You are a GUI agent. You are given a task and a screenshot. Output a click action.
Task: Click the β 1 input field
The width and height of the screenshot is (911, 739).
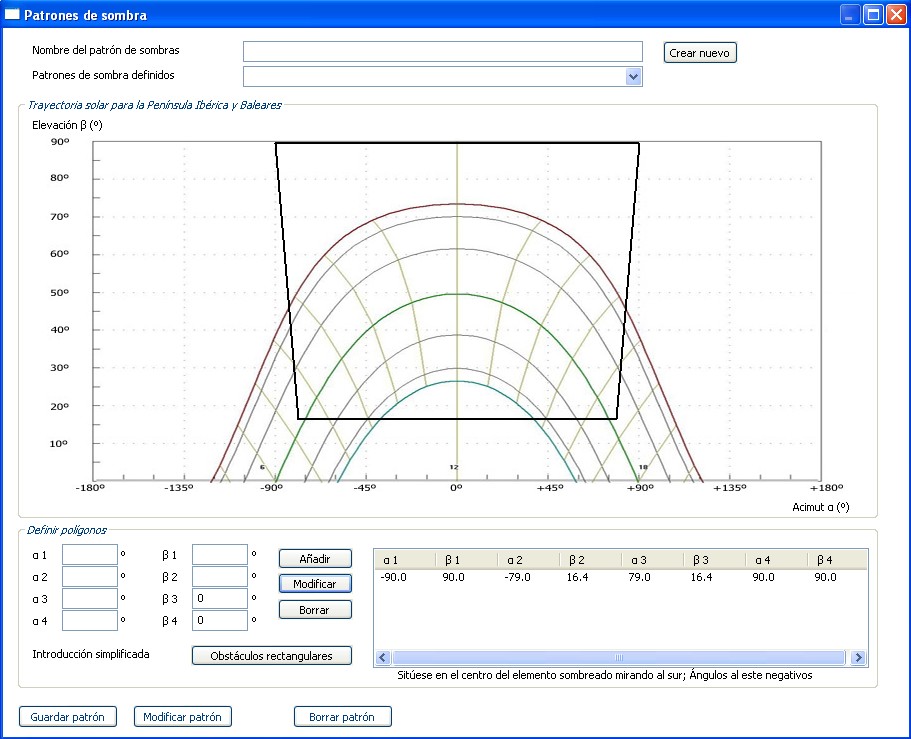point(219,554)
